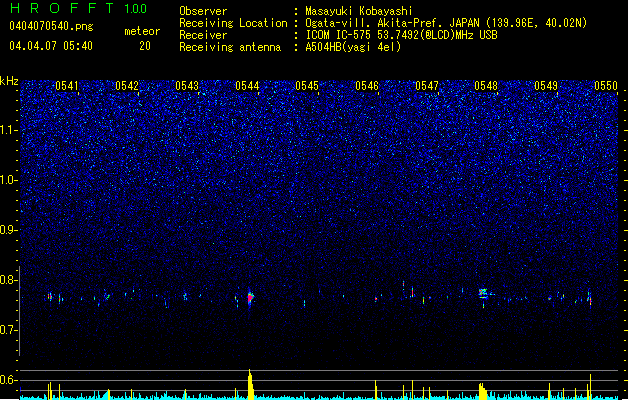
Task: Click the 0.6 kHz frequency label
Action: (8, 380)
